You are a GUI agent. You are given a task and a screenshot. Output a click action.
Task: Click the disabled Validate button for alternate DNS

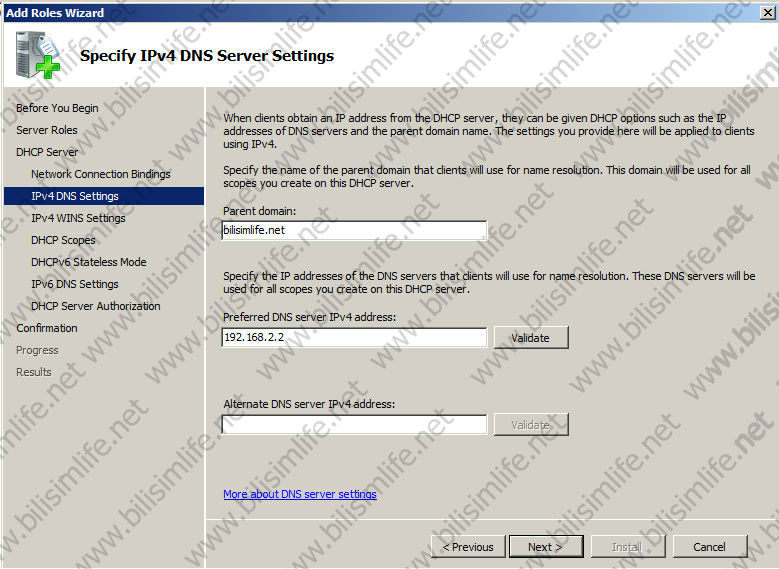(x=531, y=425)
